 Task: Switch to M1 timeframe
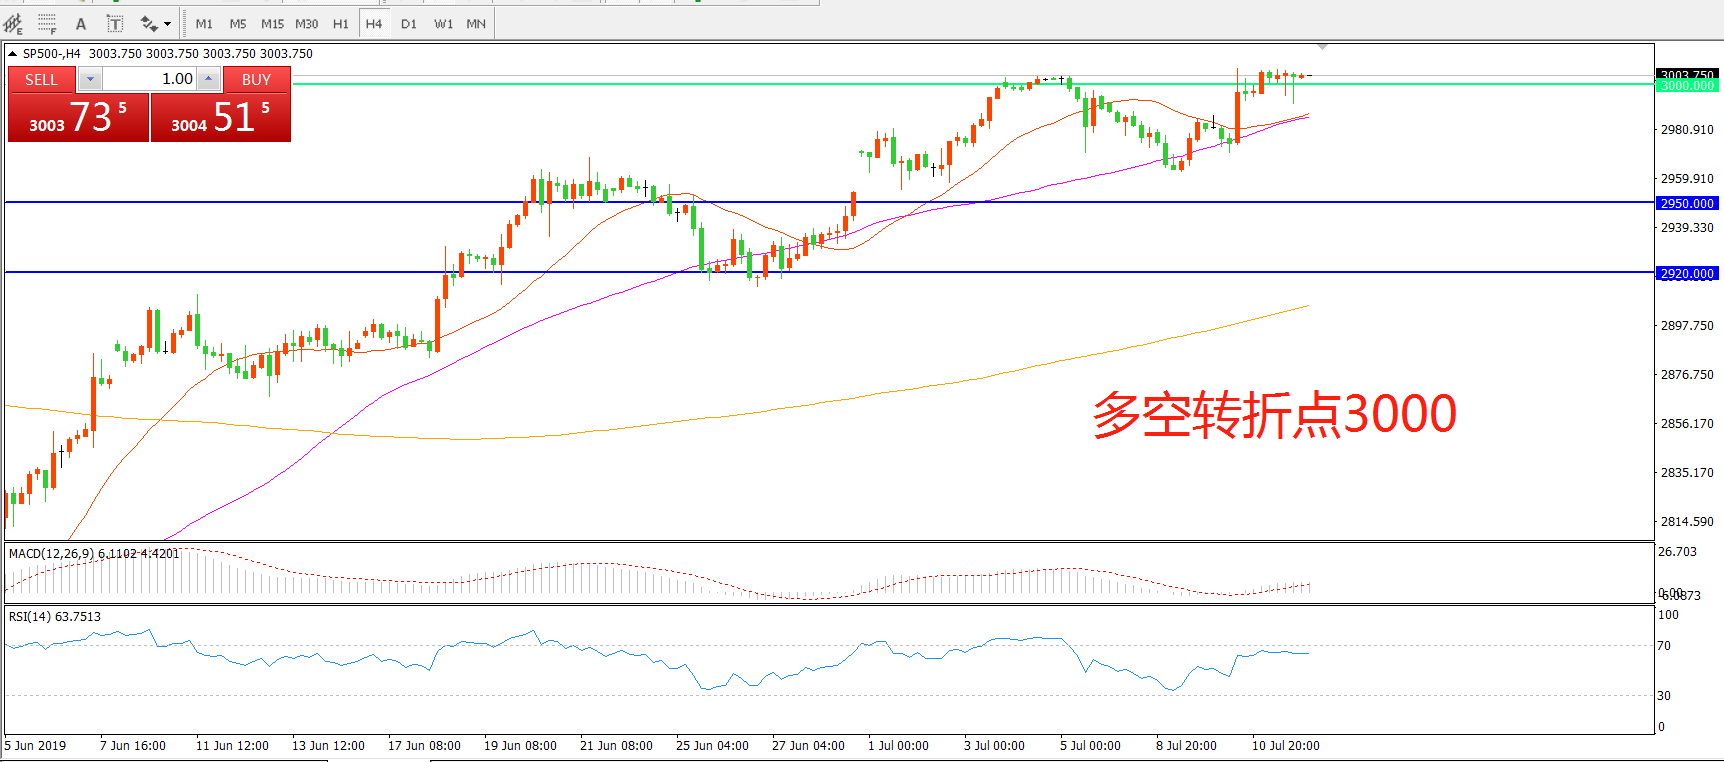click(204, 23)
